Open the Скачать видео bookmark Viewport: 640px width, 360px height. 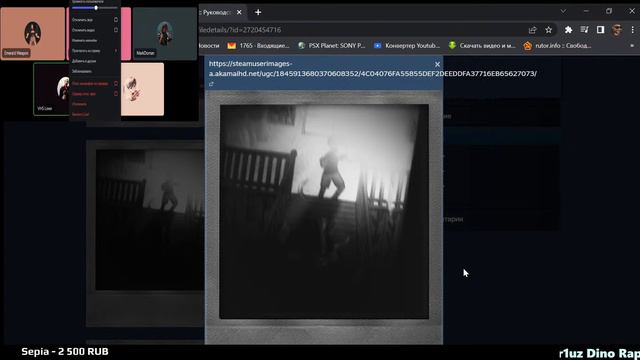click(x=482, y=46)
